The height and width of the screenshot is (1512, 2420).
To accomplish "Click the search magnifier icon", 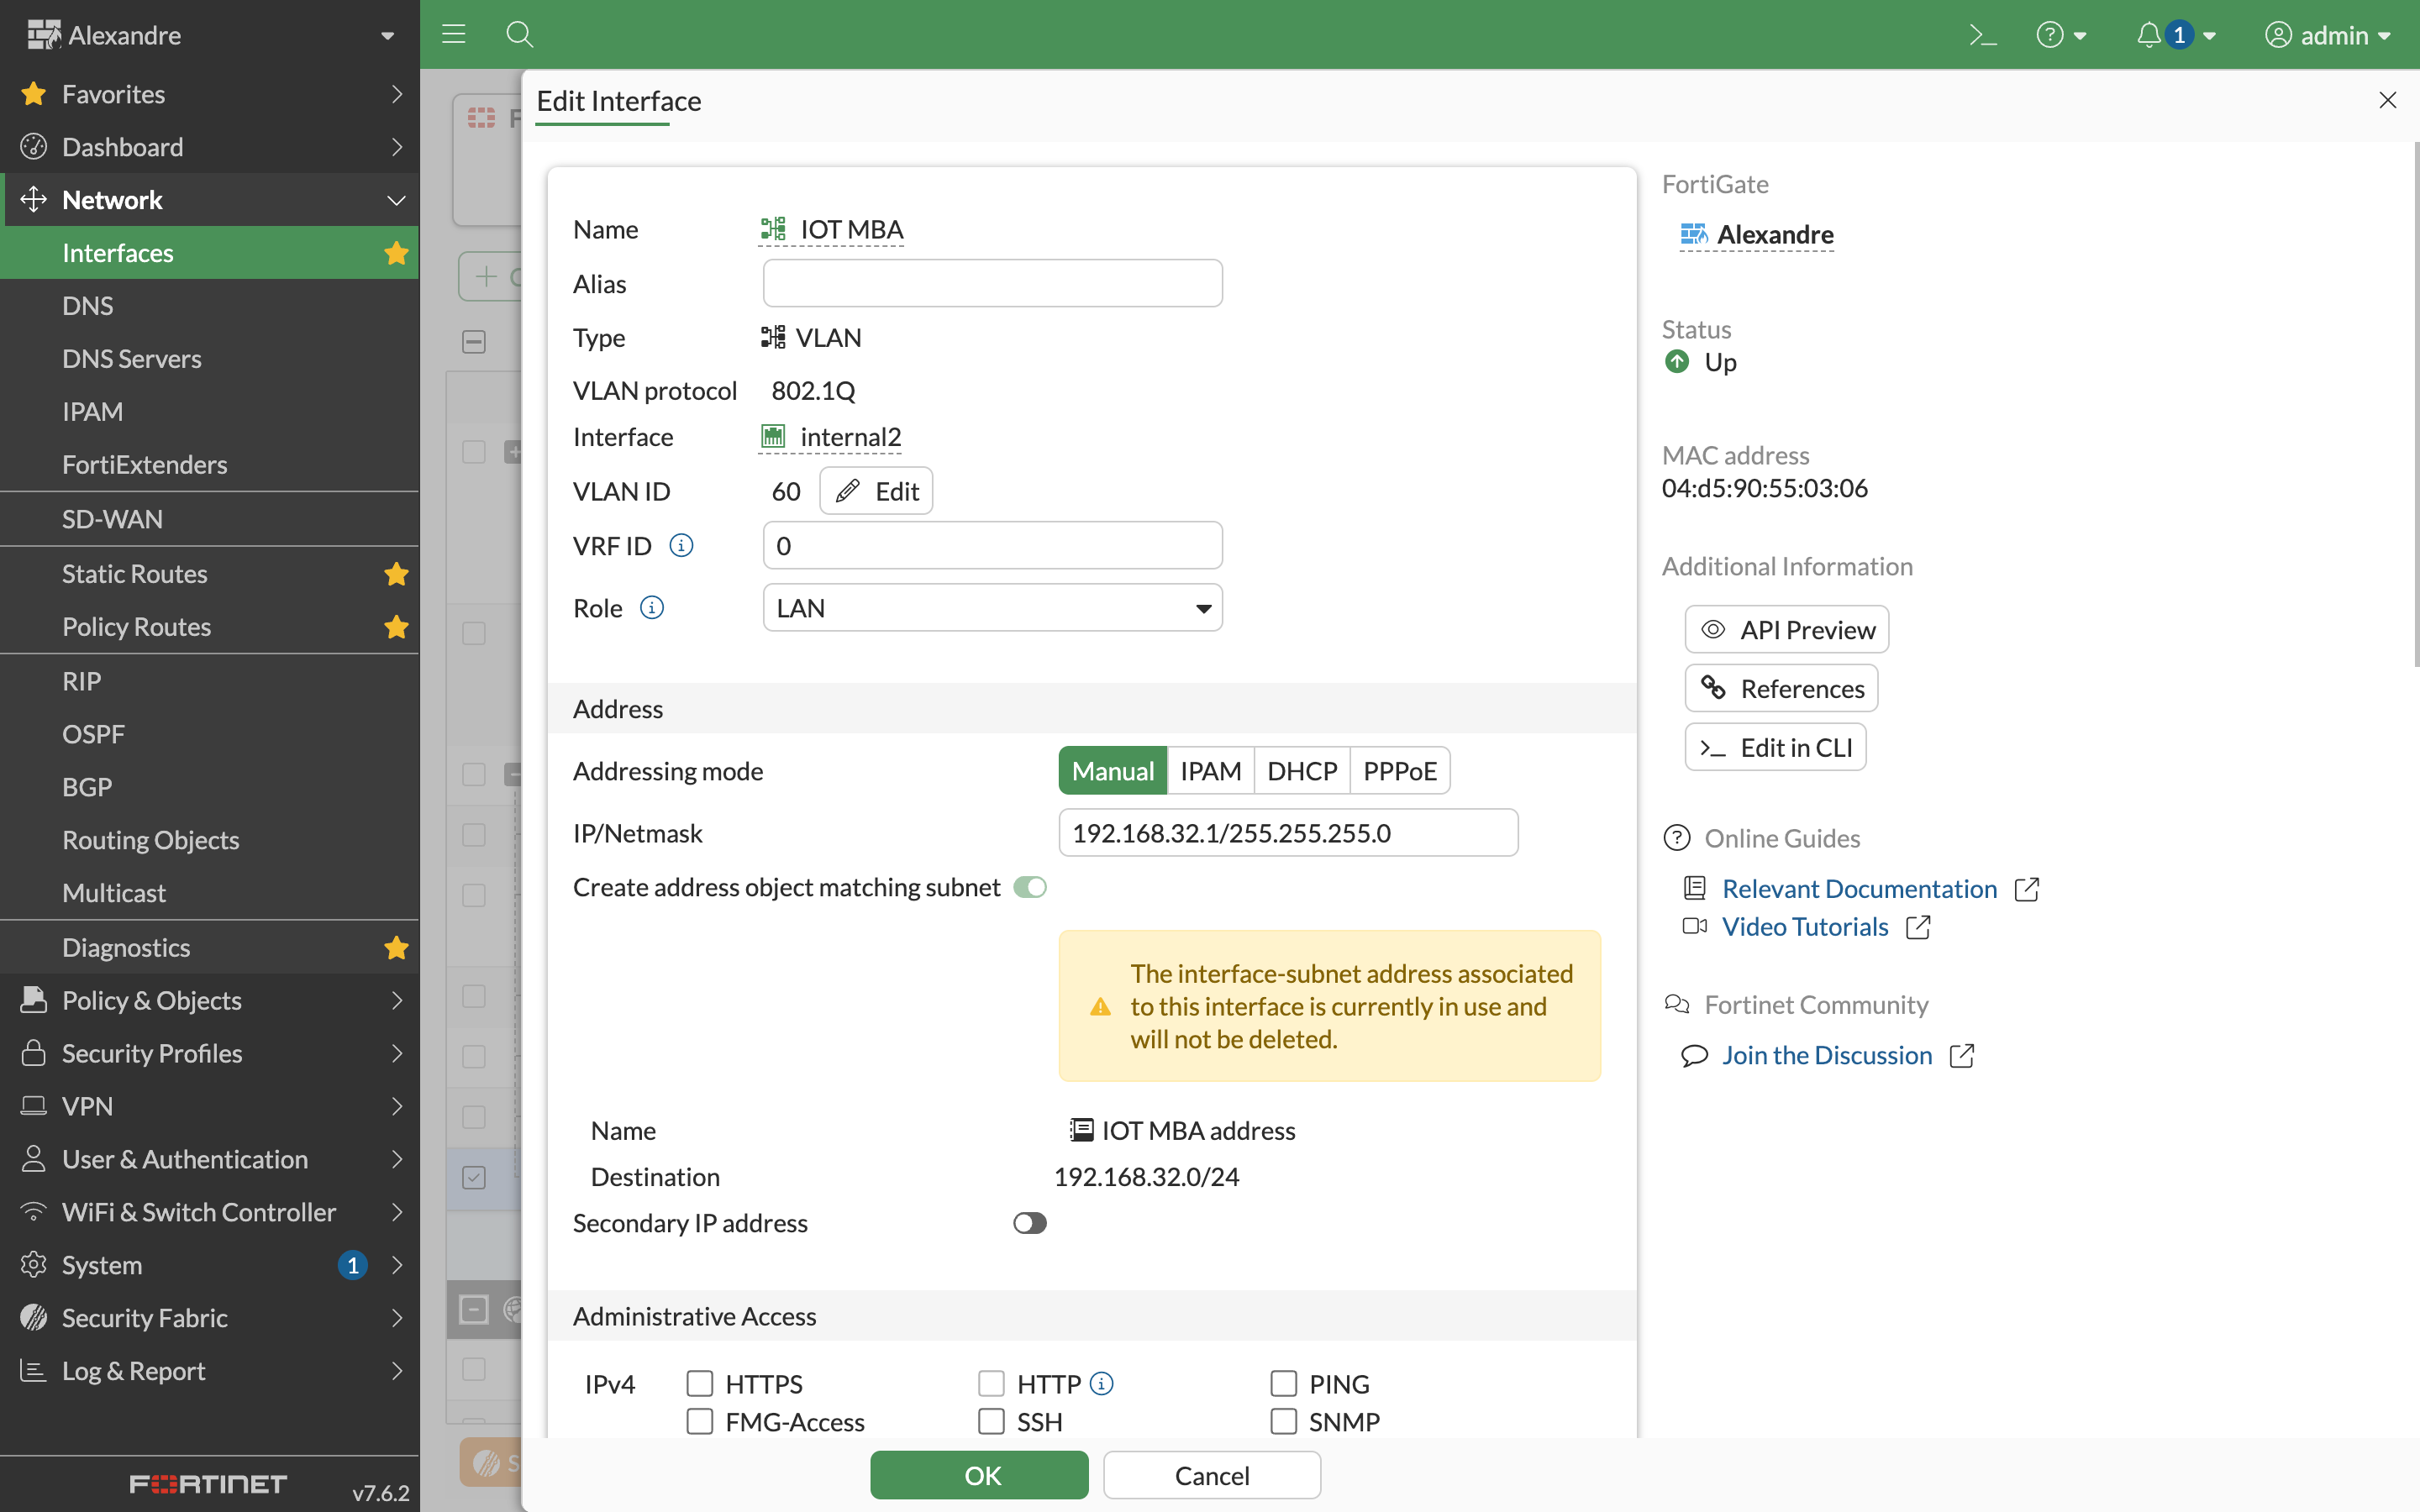I will click(x=519, y=35).
